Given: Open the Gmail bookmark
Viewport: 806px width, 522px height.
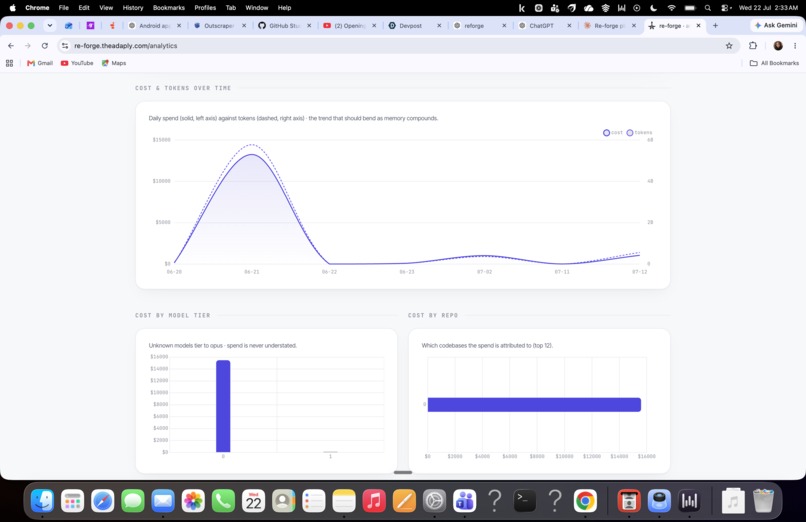Looking at the screenshot, I should 40,63.
